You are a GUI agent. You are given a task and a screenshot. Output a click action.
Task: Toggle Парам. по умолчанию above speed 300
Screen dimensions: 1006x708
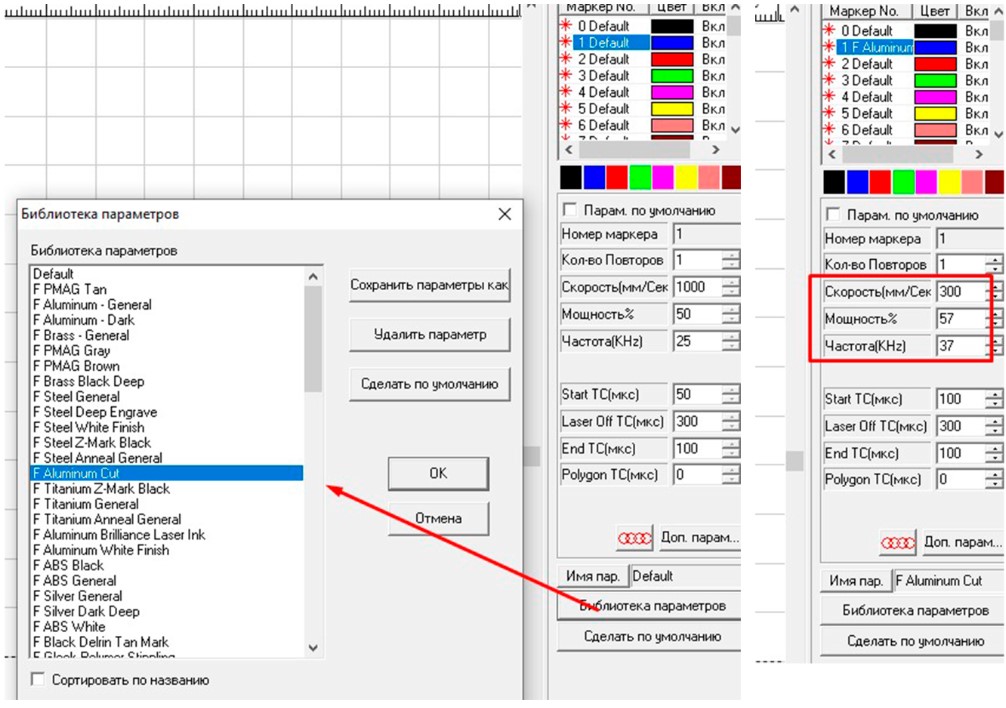(x=832, y=214)
